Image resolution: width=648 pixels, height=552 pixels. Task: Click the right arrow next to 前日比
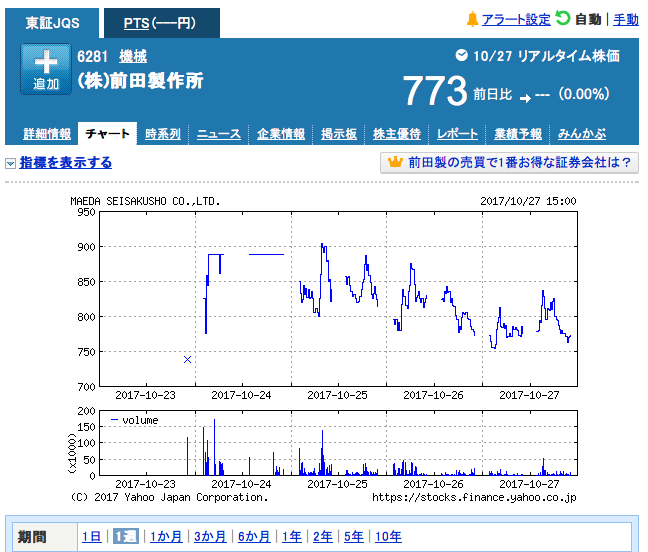(x=525, y=98)
